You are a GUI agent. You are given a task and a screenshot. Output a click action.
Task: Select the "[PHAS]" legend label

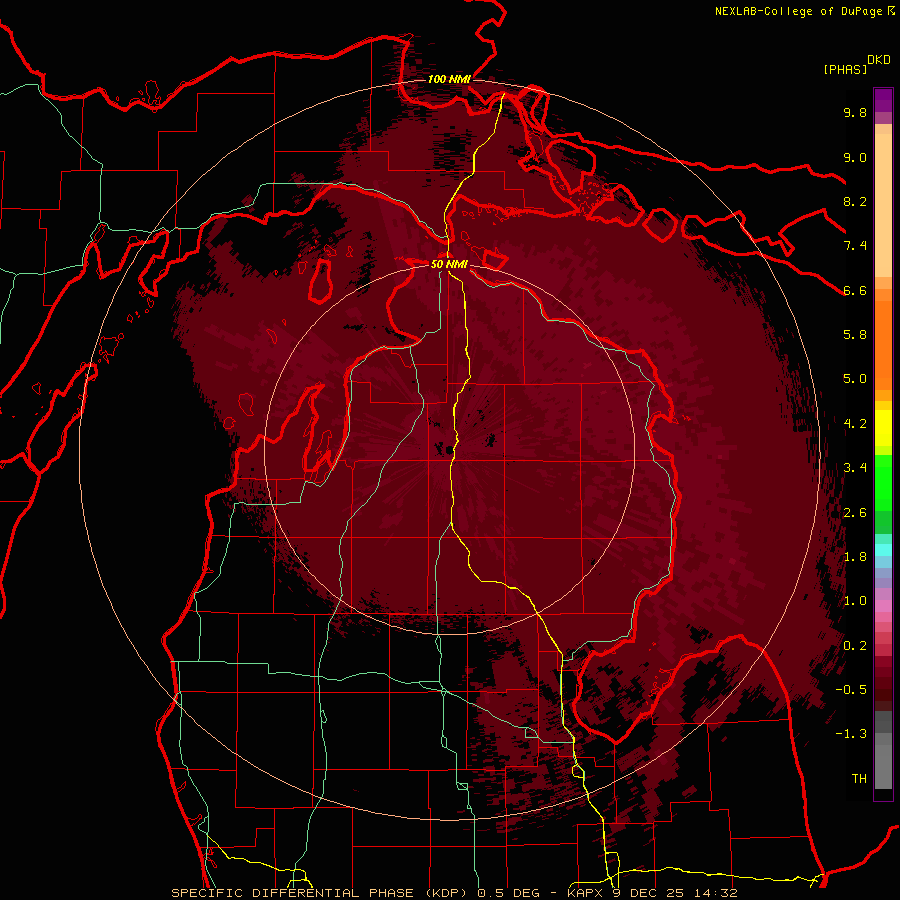click(x=845, y=69)
